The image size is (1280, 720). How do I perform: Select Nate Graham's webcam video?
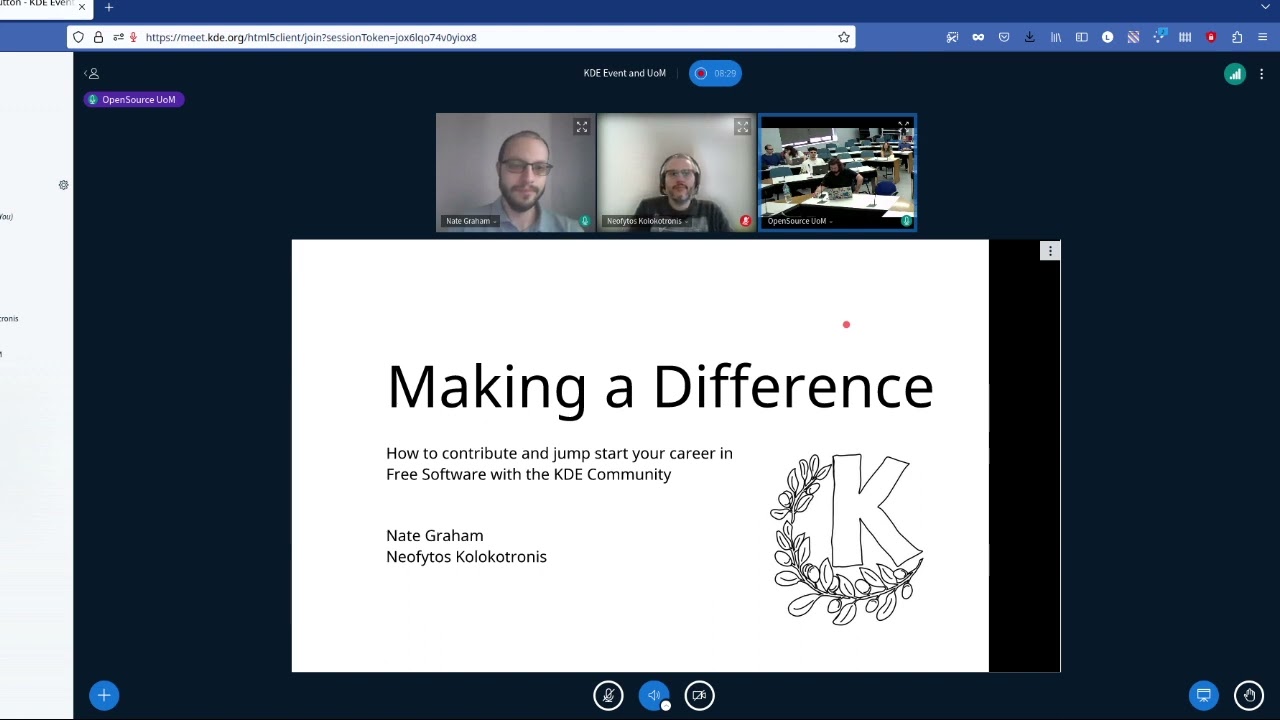coord(515,172)
